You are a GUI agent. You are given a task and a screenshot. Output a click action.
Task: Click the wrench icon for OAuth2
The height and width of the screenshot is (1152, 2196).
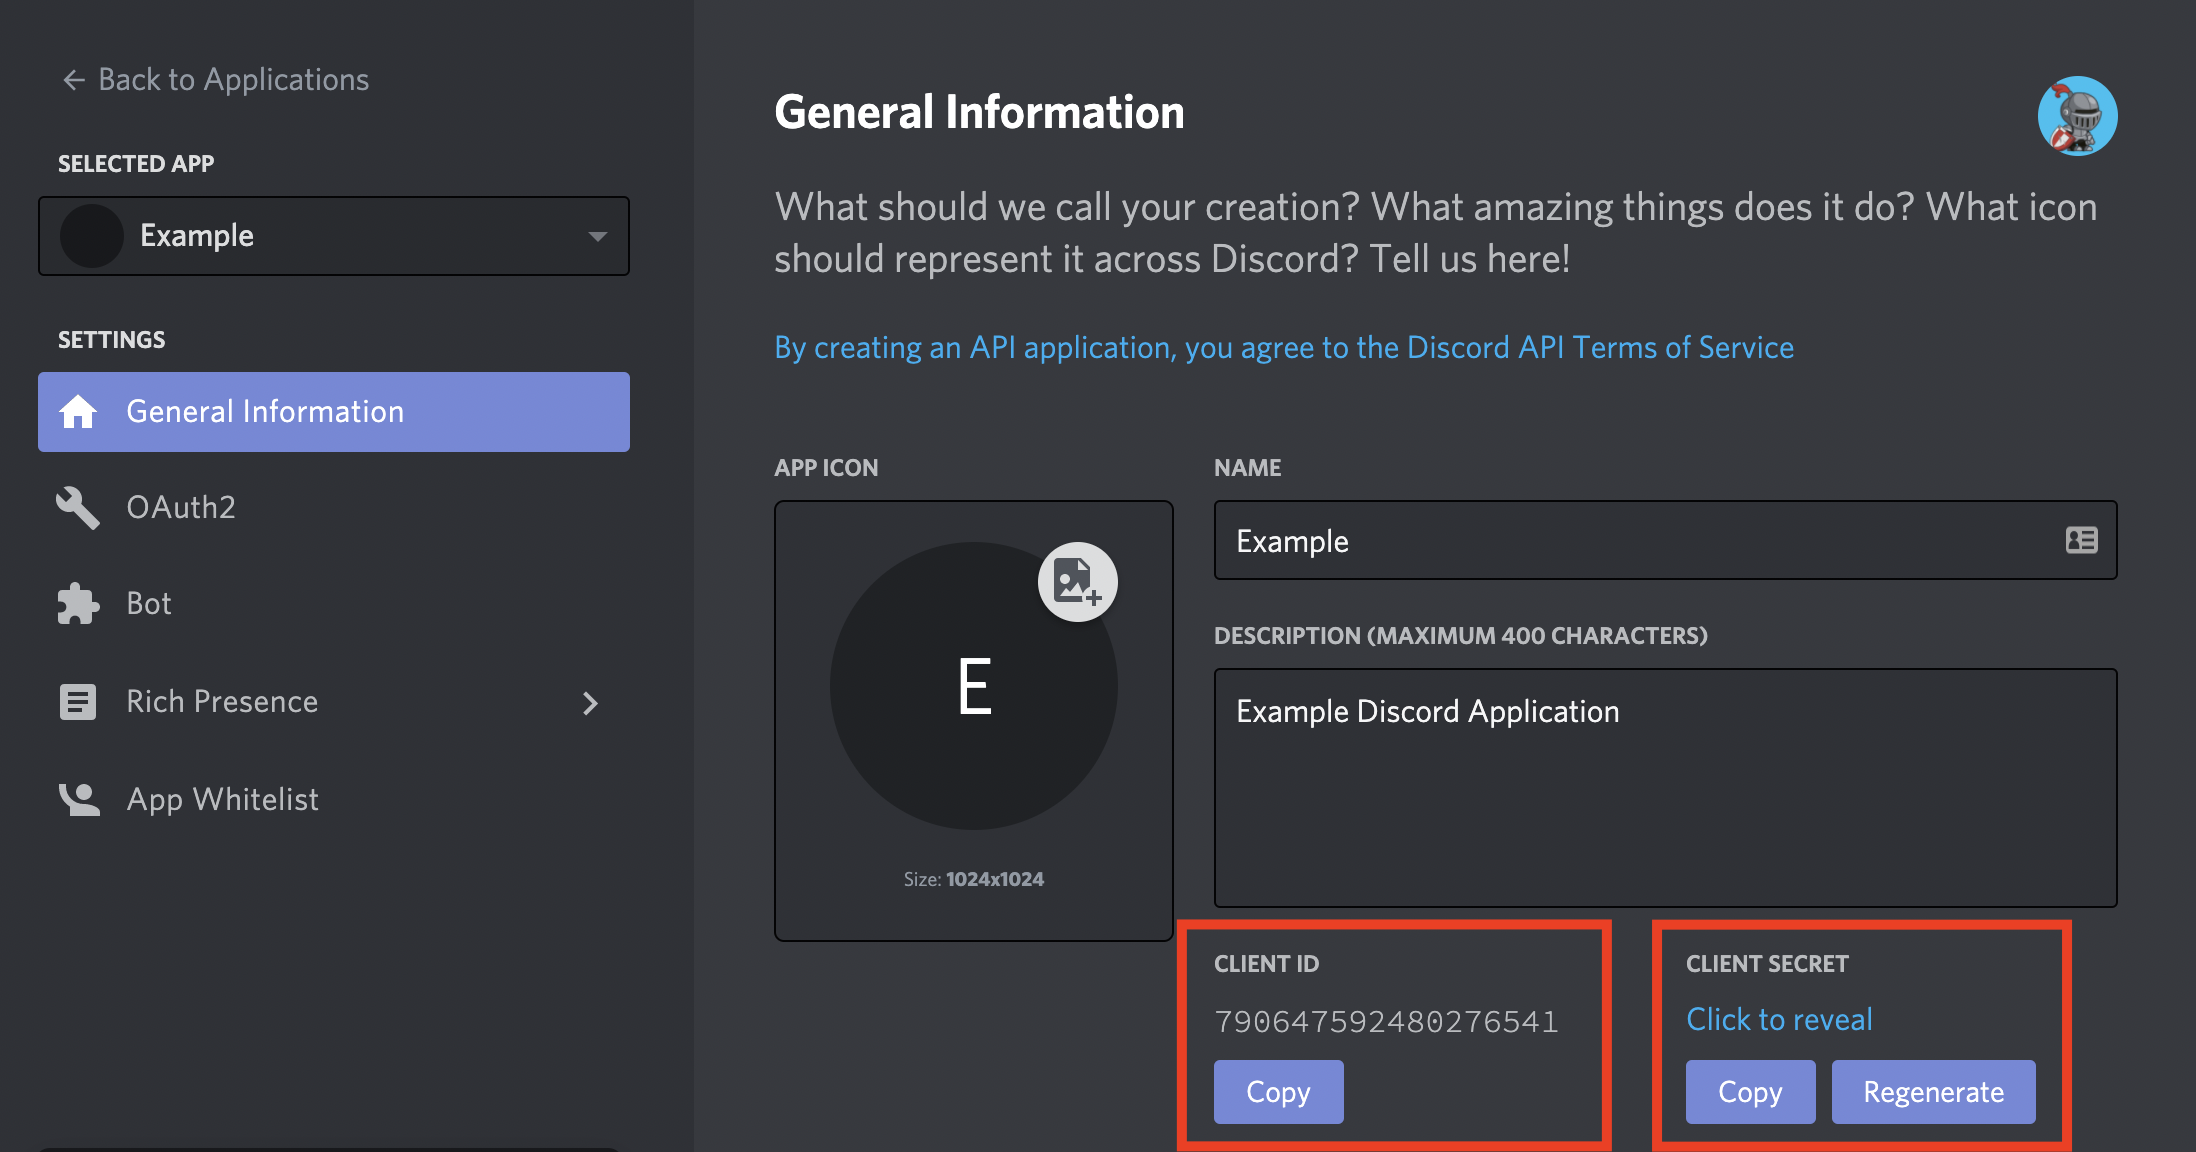point(78,508)
